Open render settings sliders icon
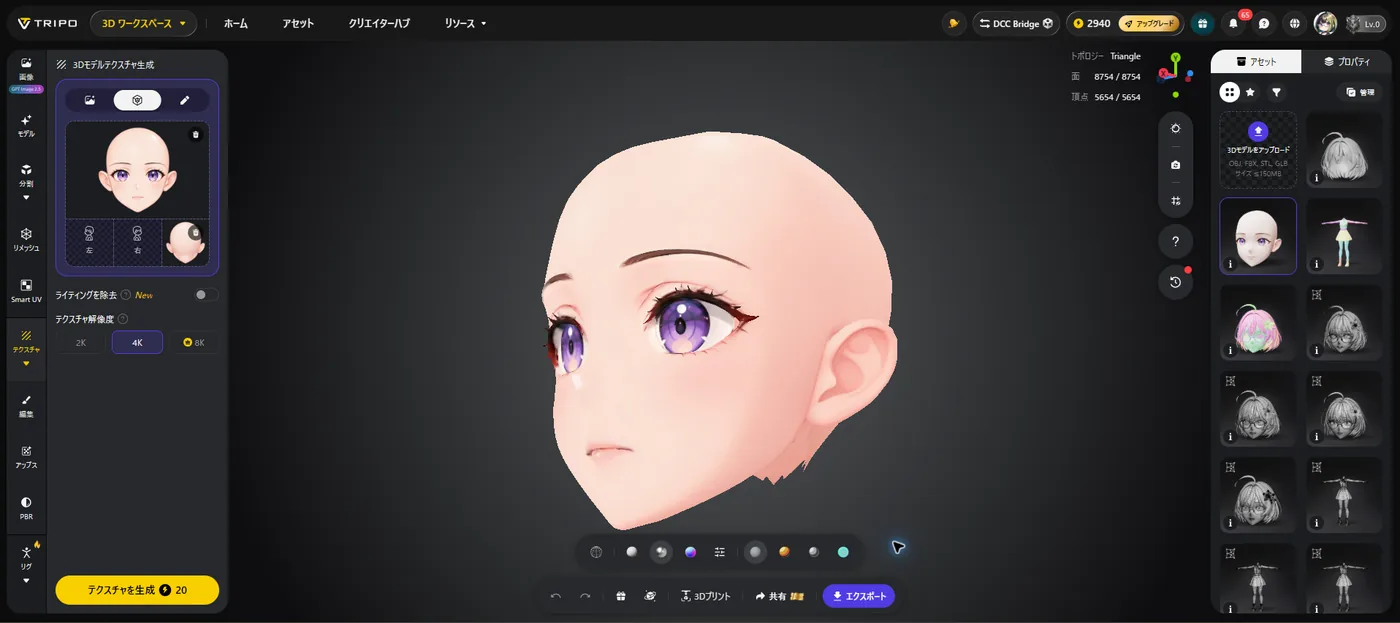 [x=720, y=552]
